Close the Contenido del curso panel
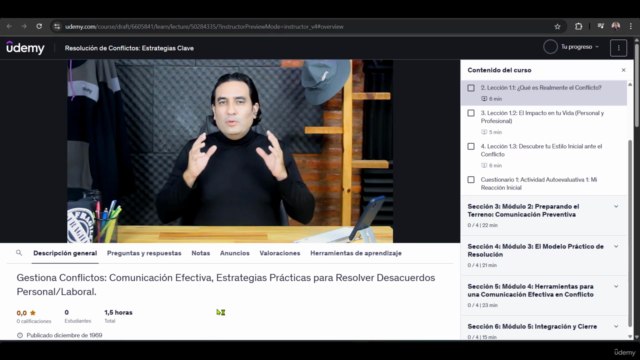Image resolution: width=640 pixels, height=360 pixels. (623, 70)
